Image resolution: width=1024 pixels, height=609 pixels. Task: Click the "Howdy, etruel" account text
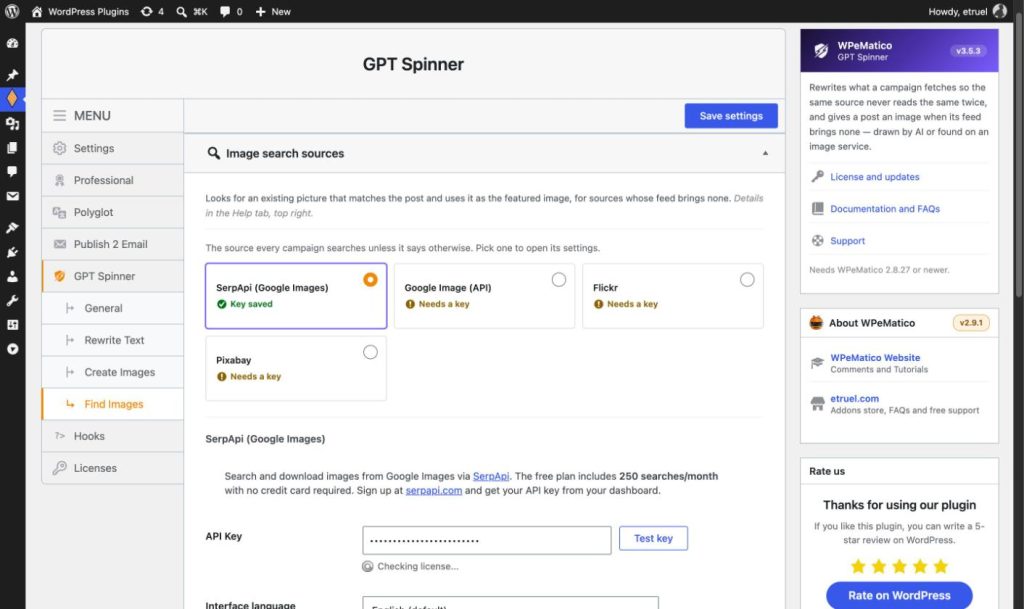[x=957, y=11]
